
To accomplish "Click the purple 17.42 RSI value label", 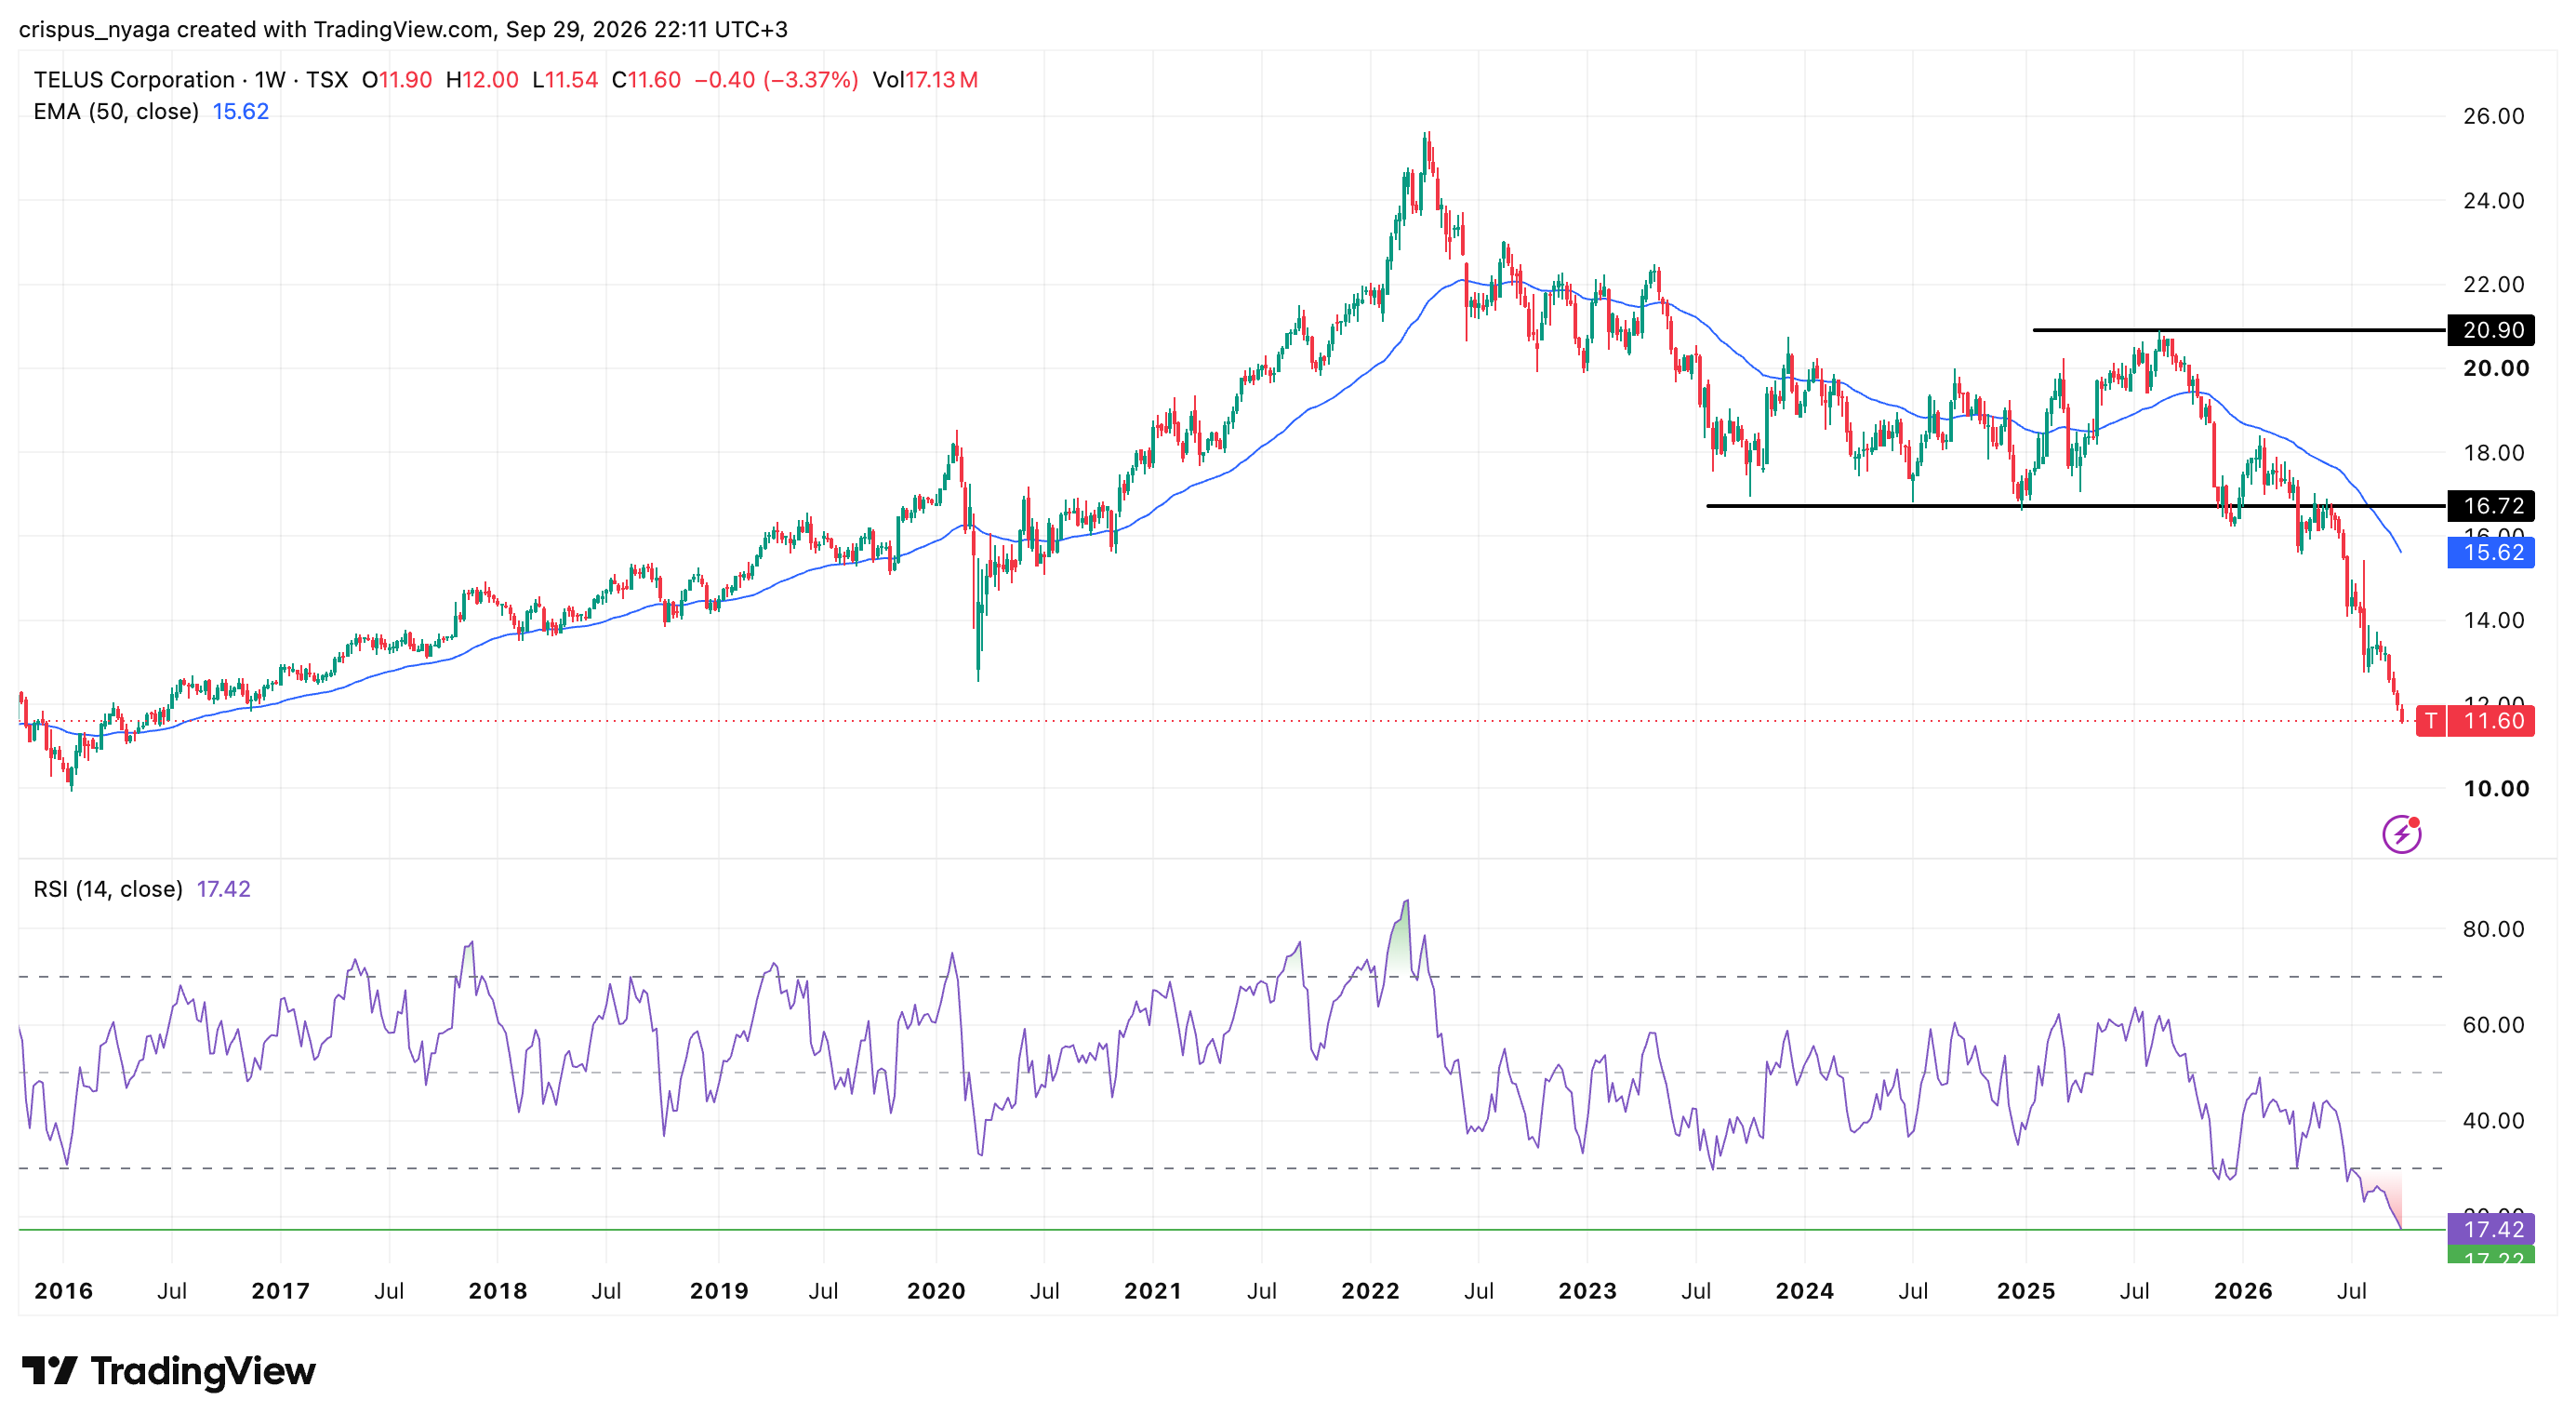I will pos(2491,1229).
